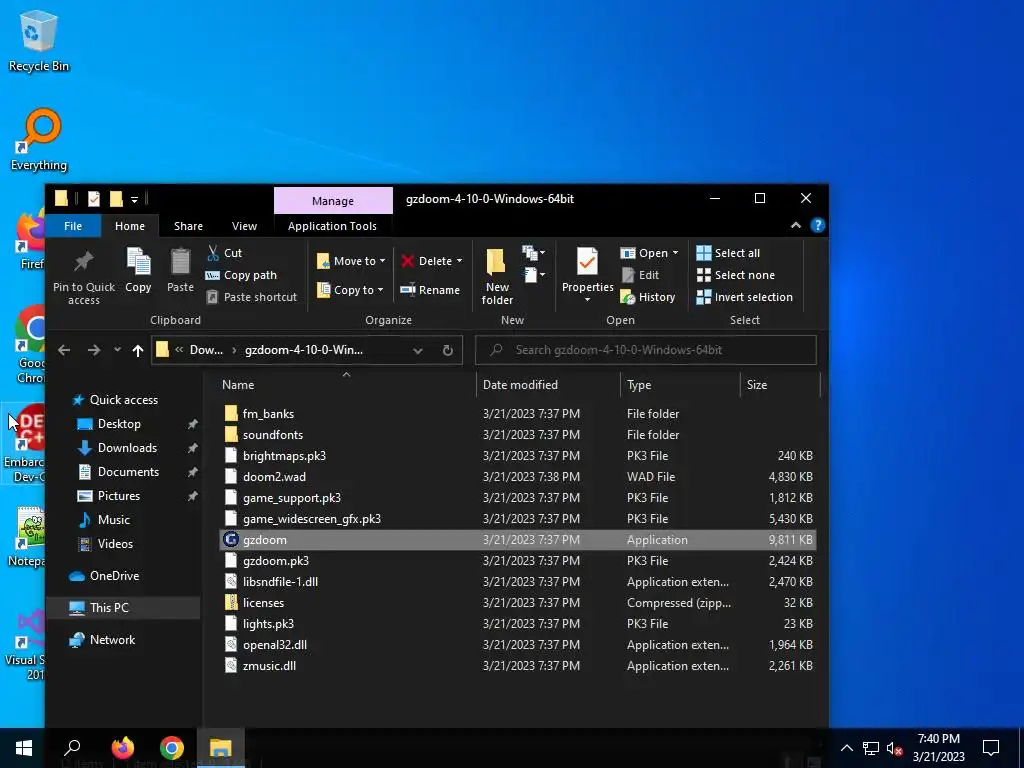Sort files by the Name column
This screenshot has height=768, width=1024.
pos(346,385)
